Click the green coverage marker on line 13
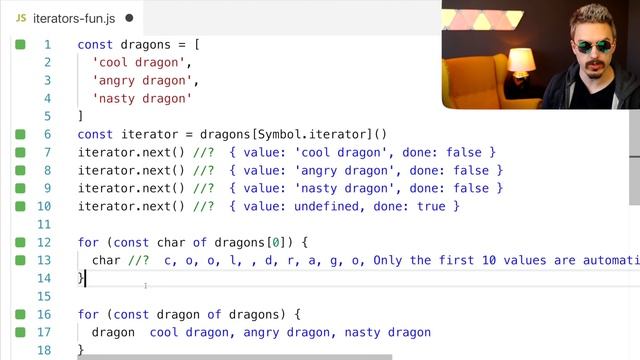 [x=20, y=260]
